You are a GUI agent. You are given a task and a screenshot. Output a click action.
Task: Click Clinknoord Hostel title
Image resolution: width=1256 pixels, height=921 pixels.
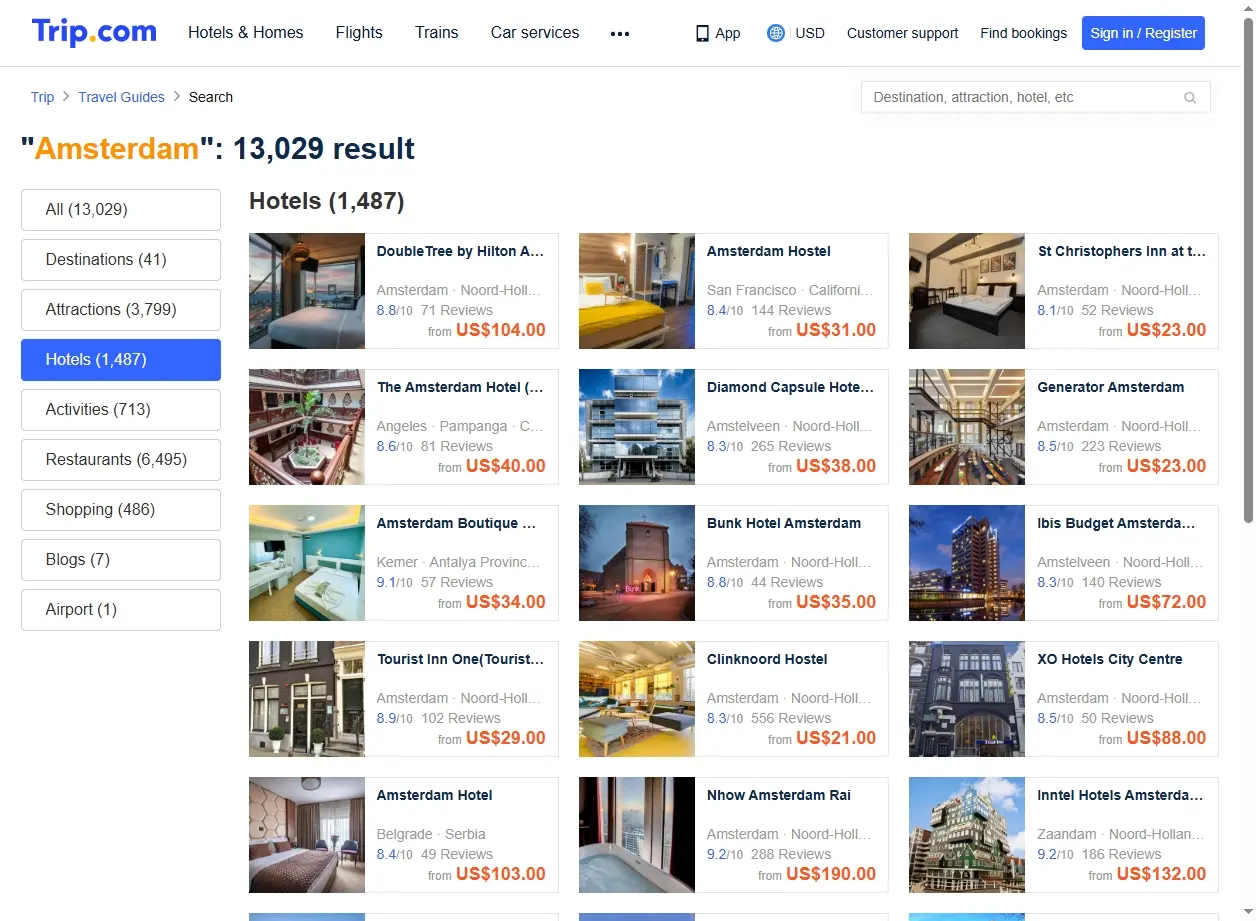click(x=767, y=659)
